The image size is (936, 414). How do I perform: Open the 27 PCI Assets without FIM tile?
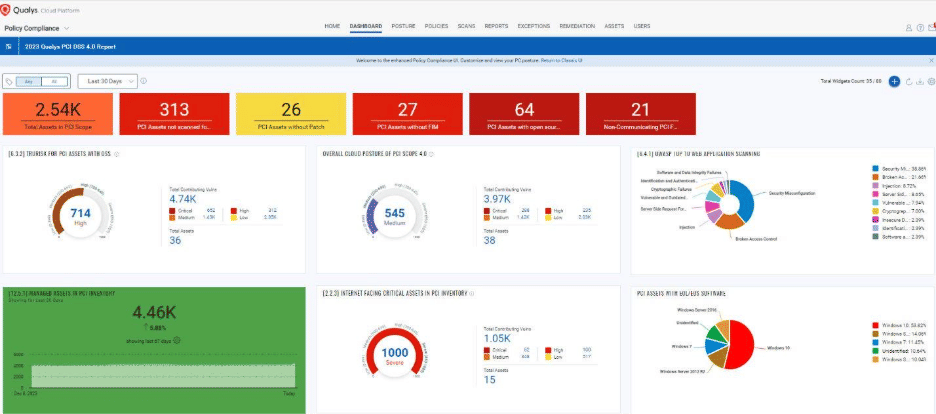click(407, 115)
